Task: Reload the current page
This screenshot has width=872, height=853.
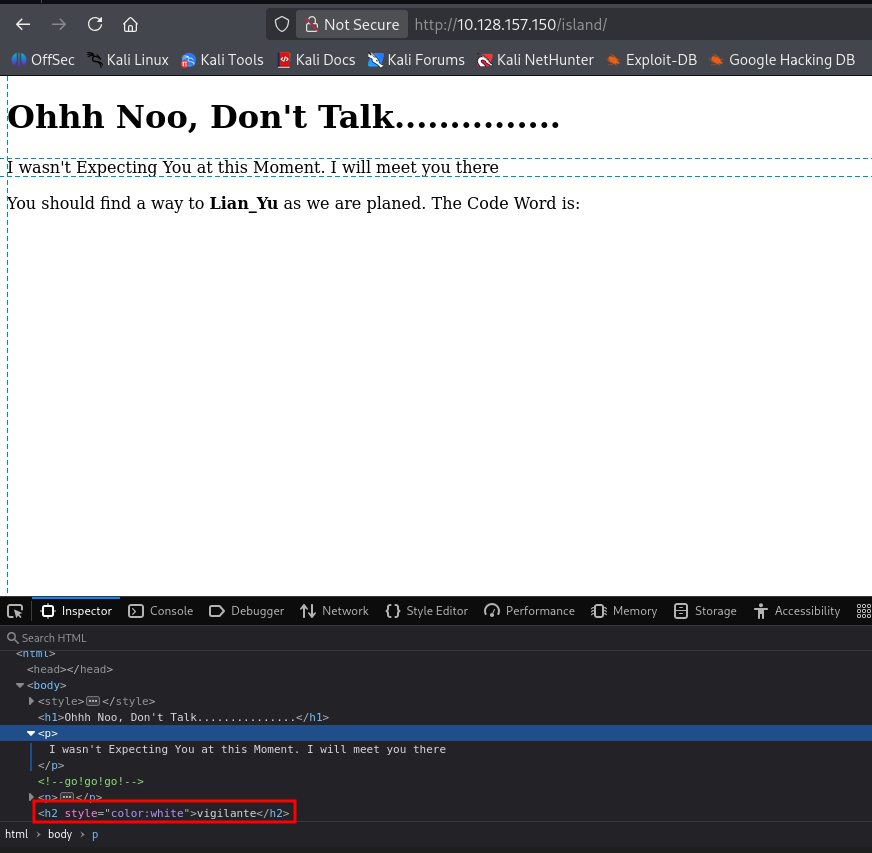Action: click(95, 24)
